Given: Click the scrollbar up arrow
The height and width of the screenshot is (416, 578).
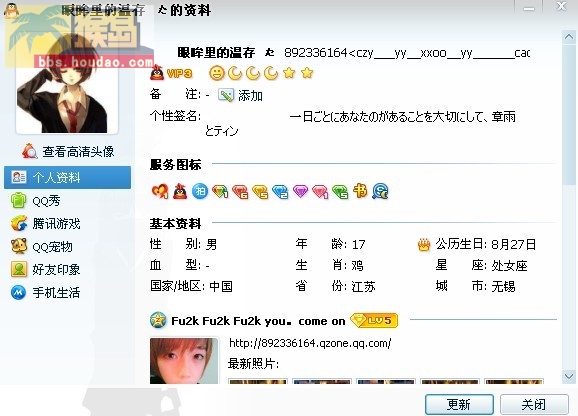Looking at the screenshot, I should [x=569, y=37].
